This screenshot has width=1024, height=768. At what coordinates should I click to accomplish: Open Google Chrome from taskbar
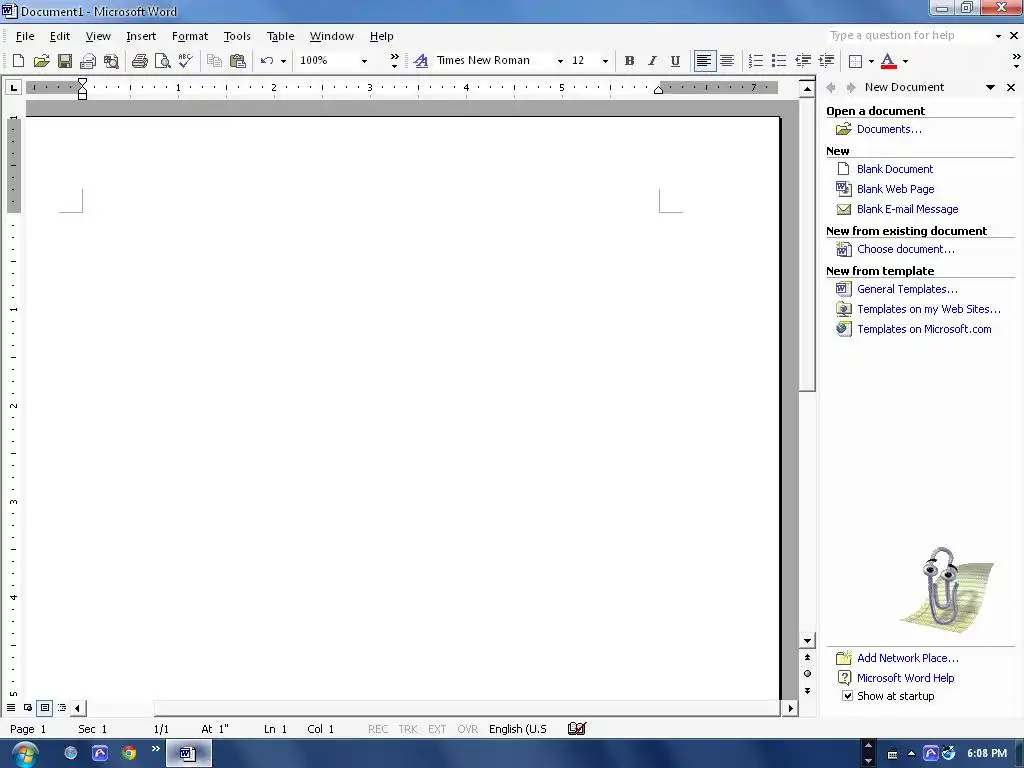(x=129, y=753)
